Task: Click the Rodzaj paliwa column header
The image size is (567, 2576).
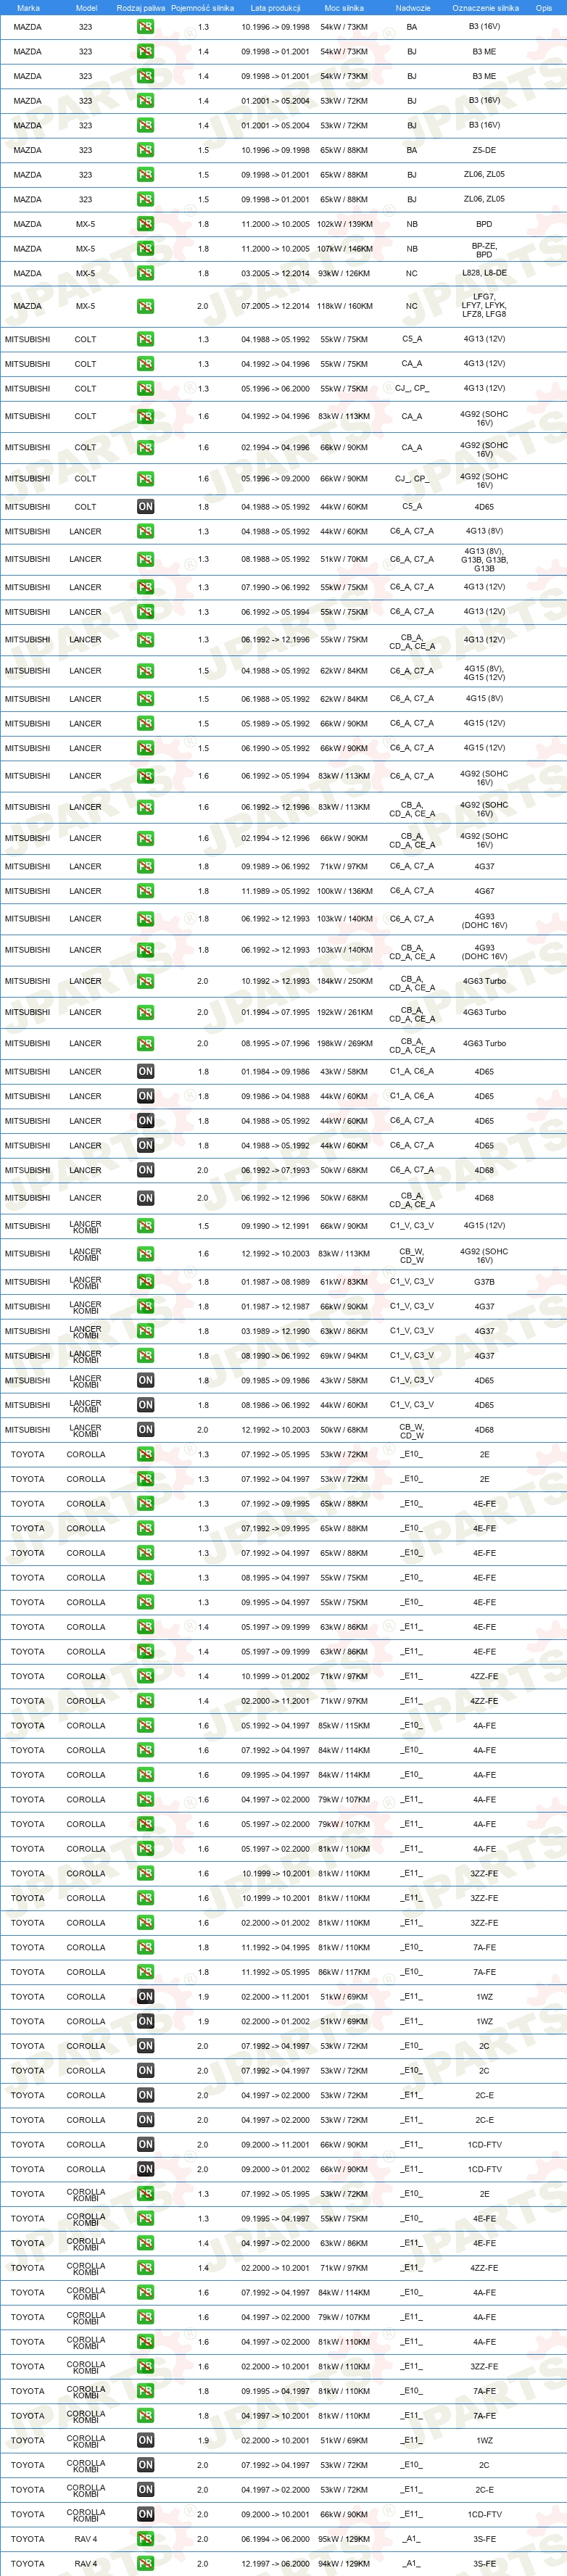Action: pos(141,8)
